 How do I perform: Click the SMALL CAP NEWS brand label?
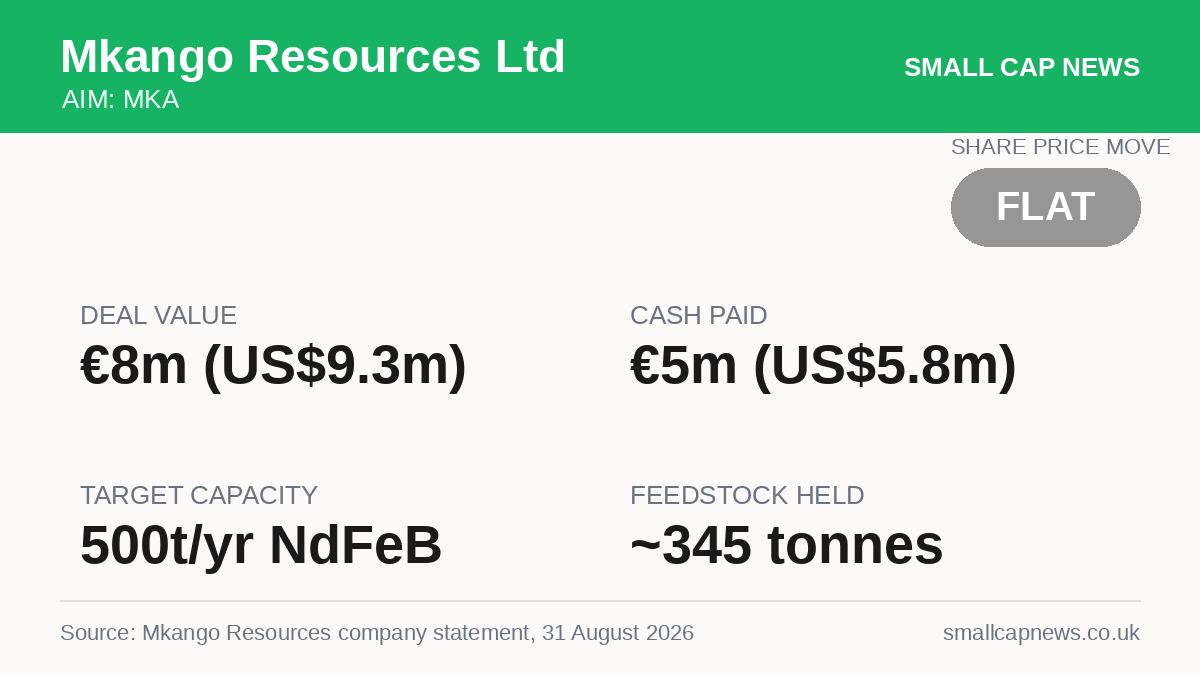click(x=1022, y=67)
